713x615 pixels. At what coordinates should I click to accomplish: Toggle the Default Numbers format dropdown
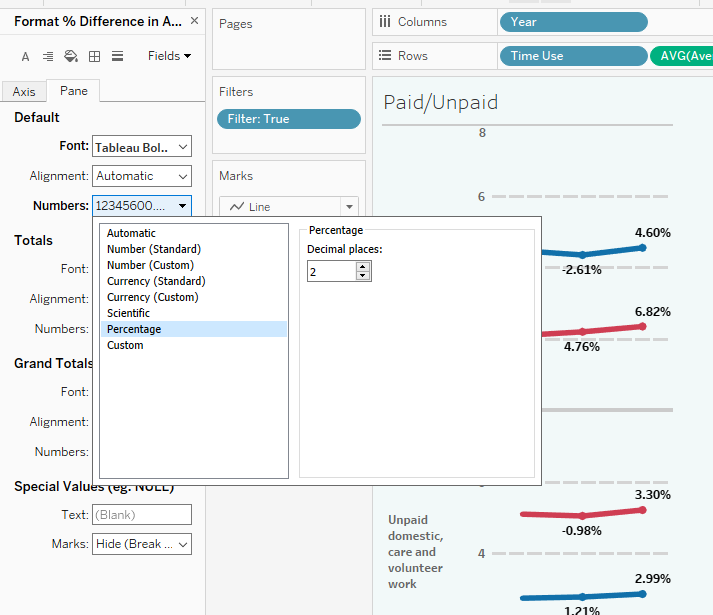pos(142,206)
